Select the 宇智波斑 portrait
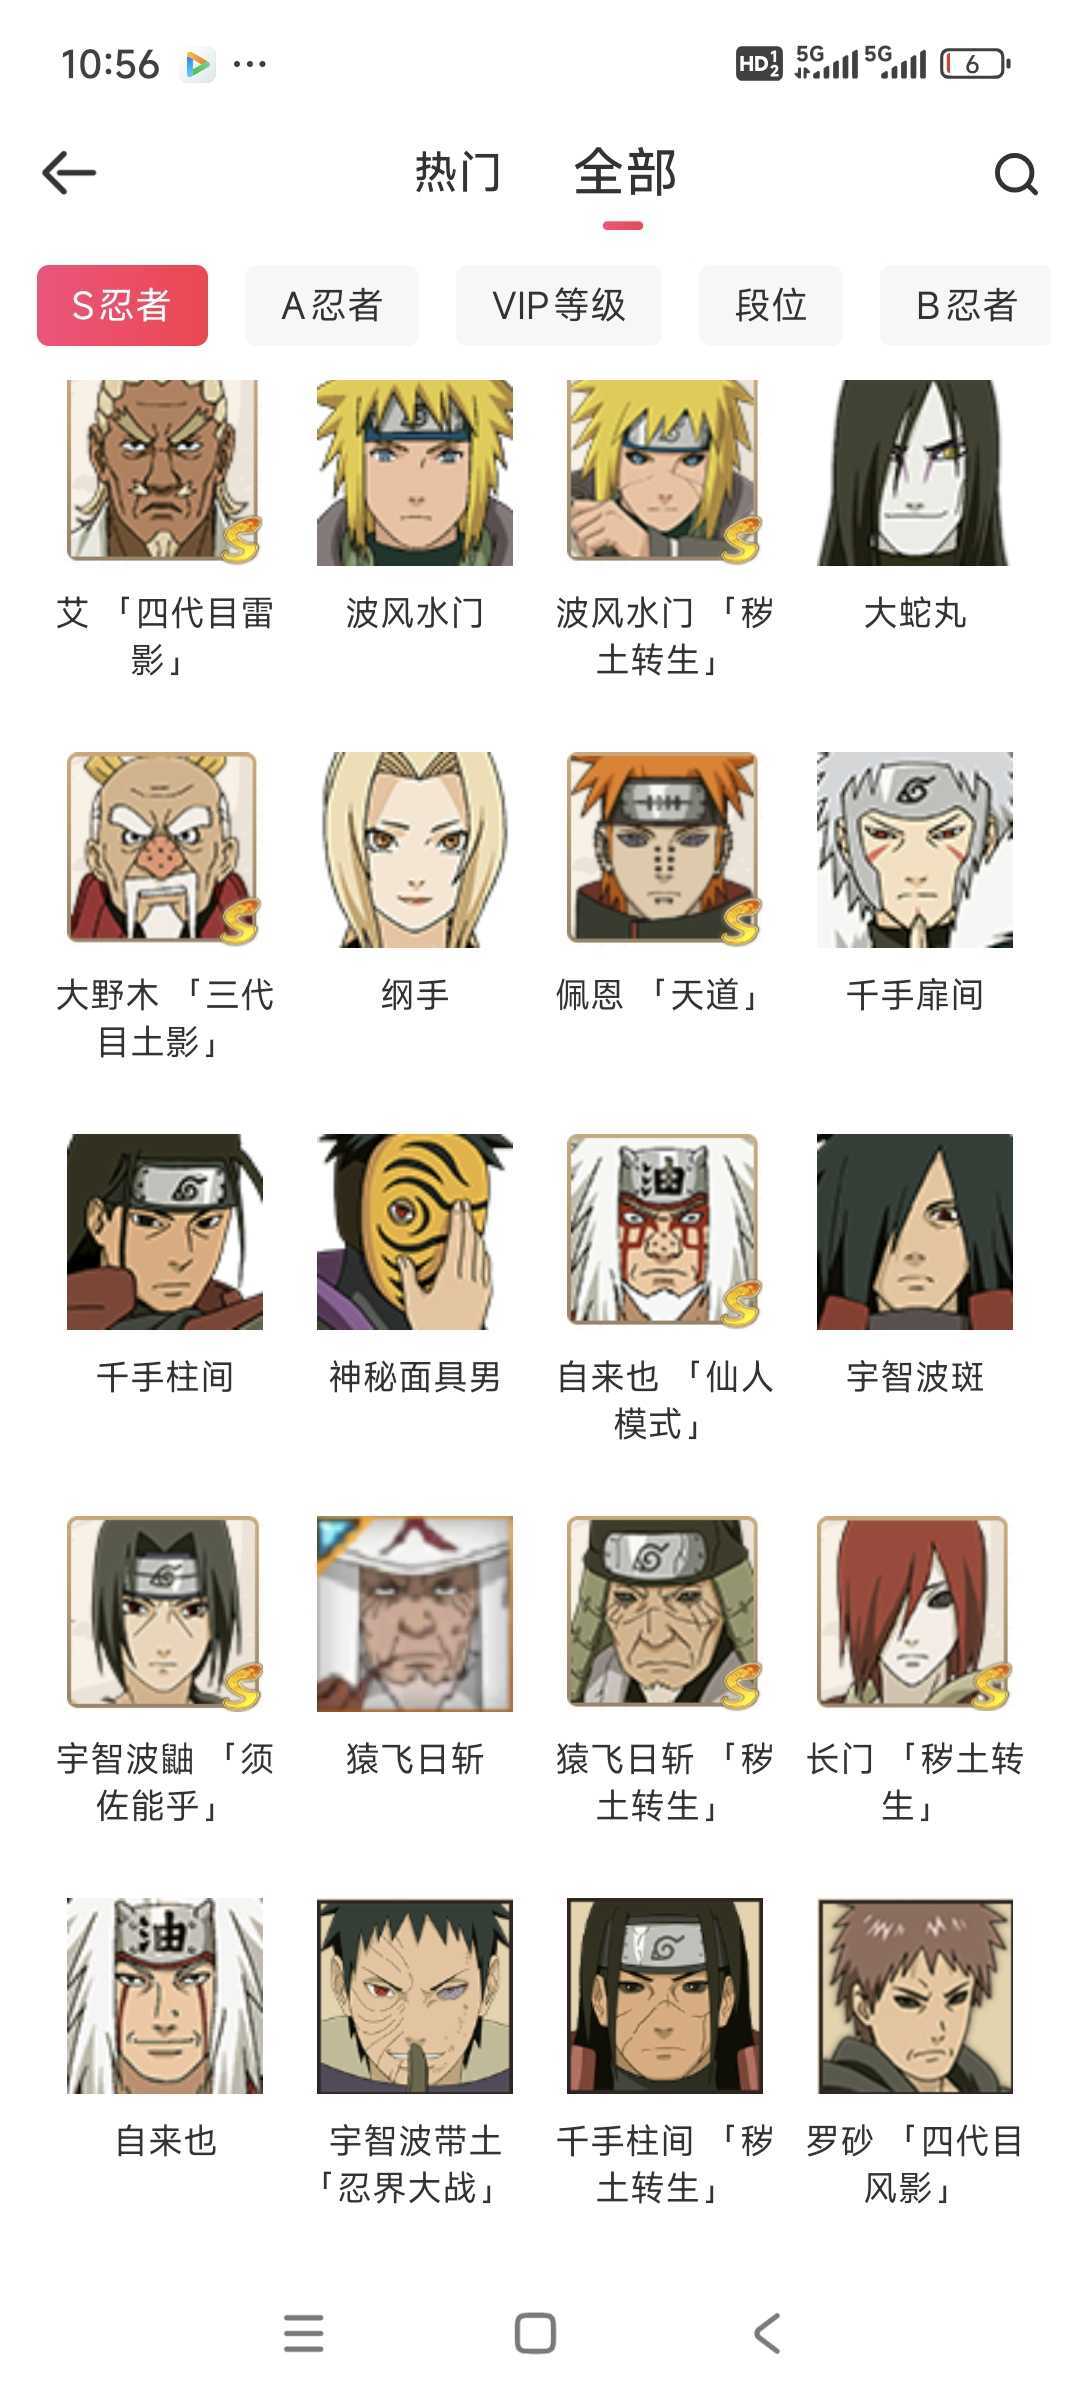This screenshot has height=2400, width=1080. pyautogui.click(x=915, y=1232)
